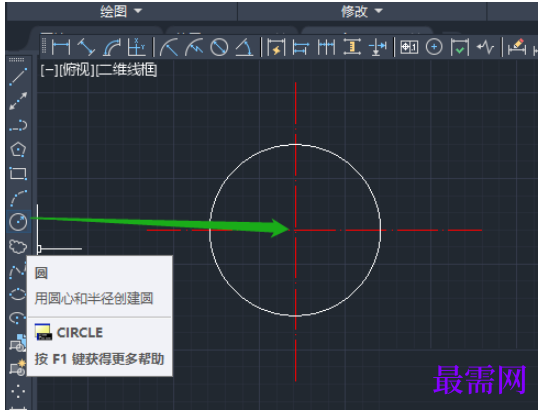Activate the Aligned dimension tool

[x=86, y=47]
